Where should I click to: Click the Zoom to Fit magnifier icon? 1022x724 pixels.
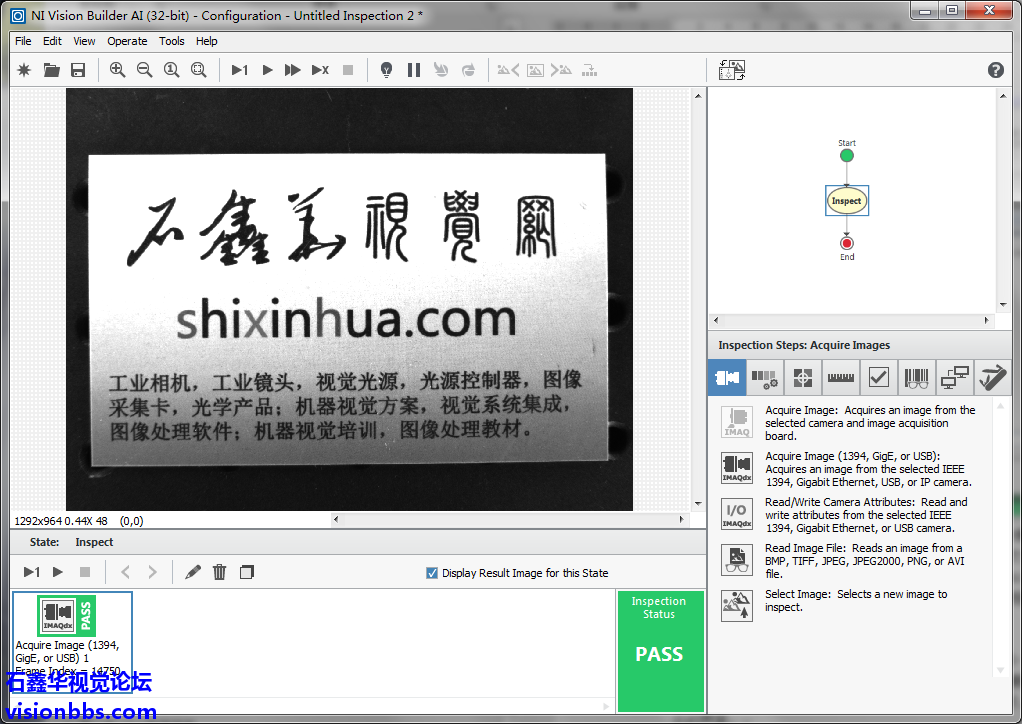[198, 70]
